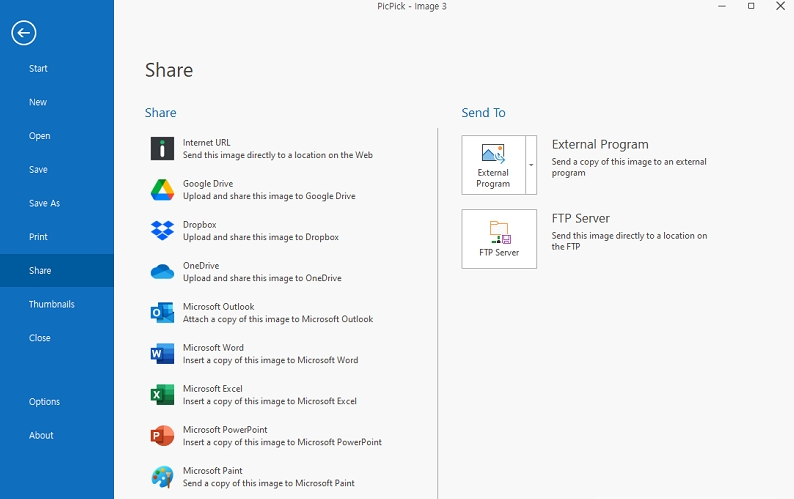The width and height of the screenshot is (794, 499).
Task: Click the External Program button
Action: click(493, 165)
